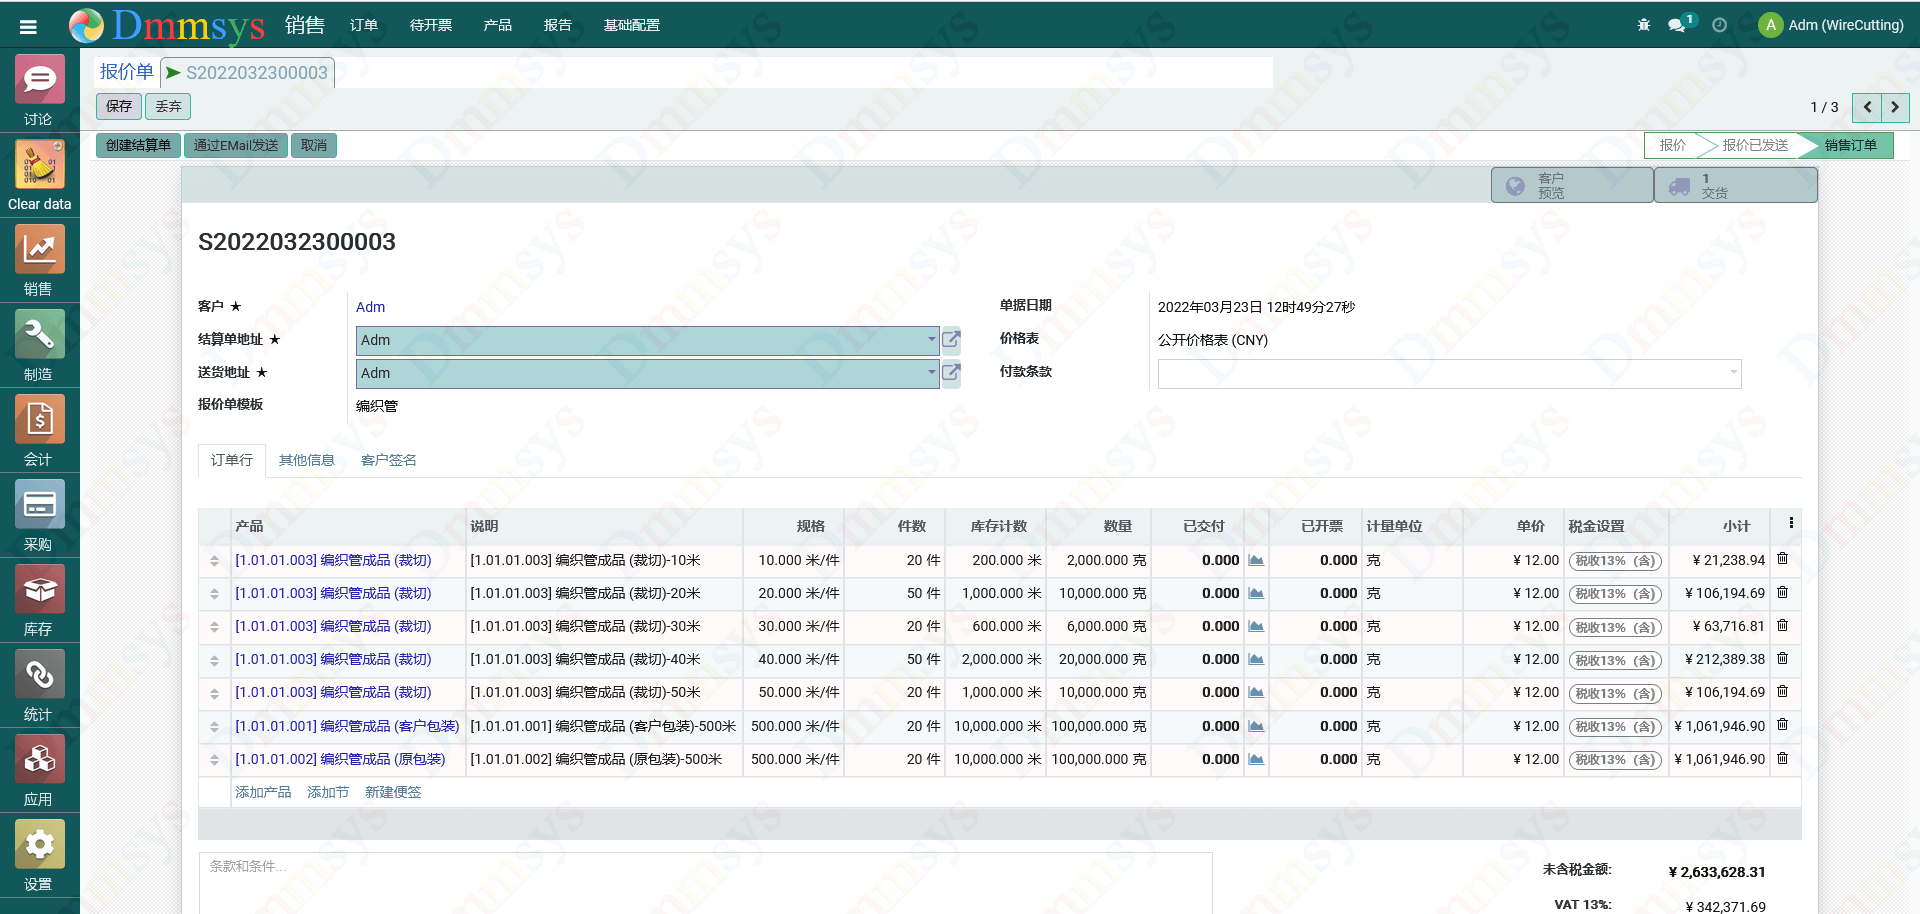This screenshot has height=914, width=1920.
Task: Select 销售订单 status stage
Action: pos(1850,145)
